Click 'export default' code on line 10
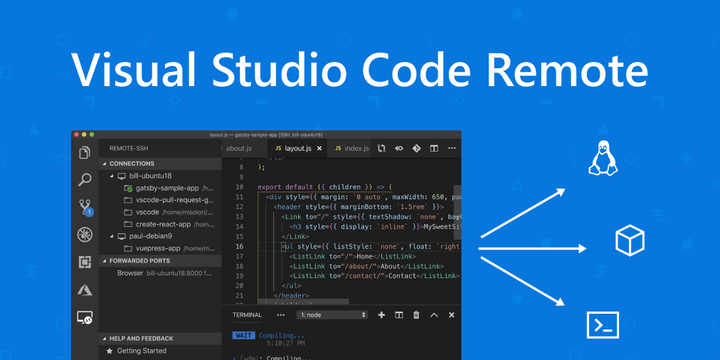This screenshot has height=360, width=720. [x=286, y=187]
